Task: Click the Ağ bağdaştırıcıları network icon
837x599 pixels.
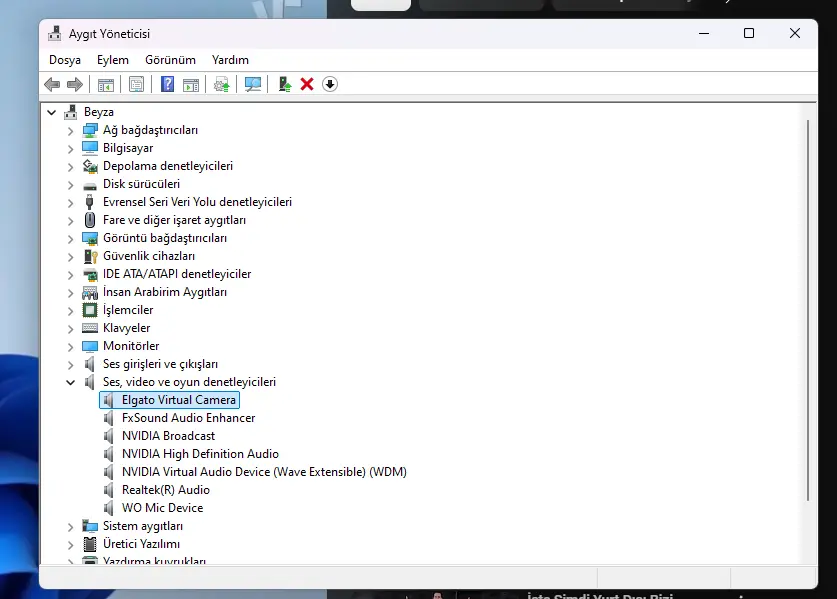Action: pos(90,130)
